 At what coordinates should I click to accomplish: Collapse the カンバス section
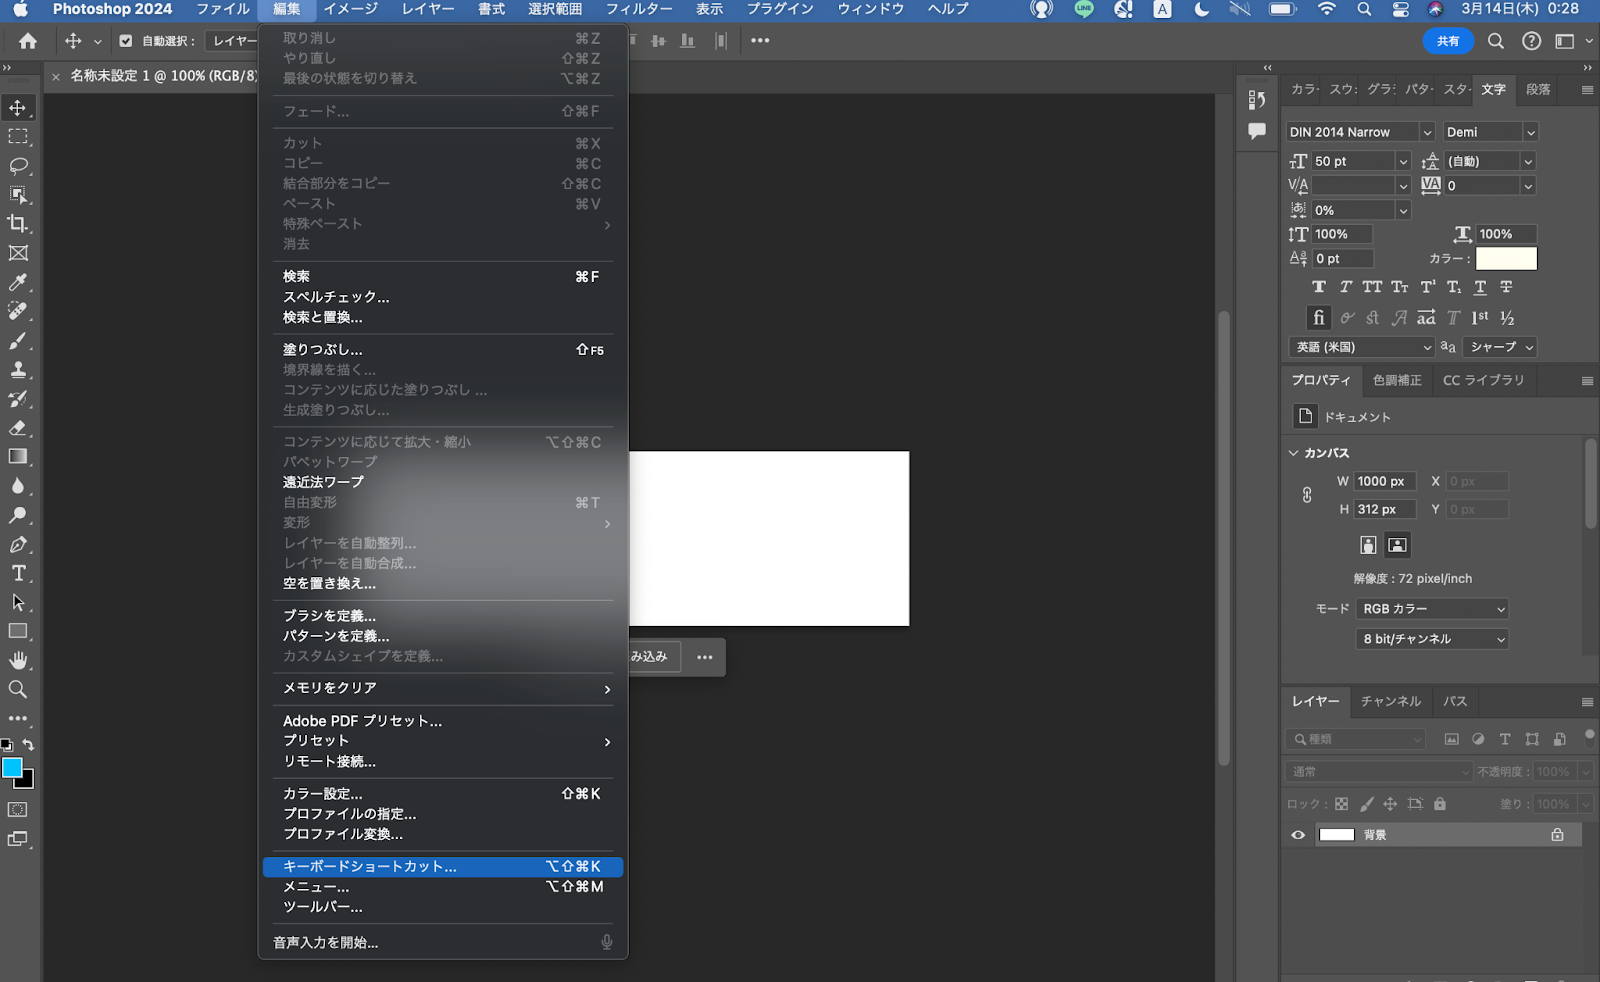[x=1293, y=453]
